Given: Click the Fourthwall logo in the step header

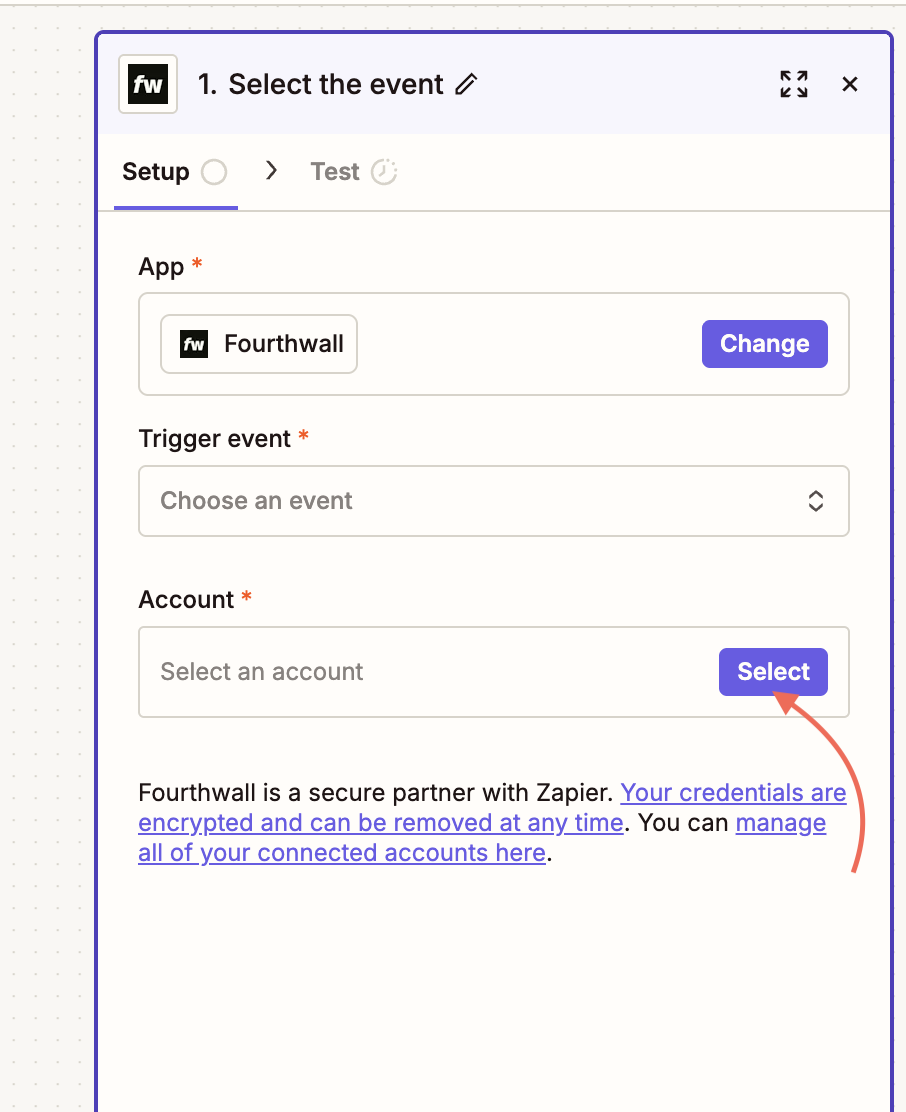Looking at the screenshot, I should coord(148,85).
